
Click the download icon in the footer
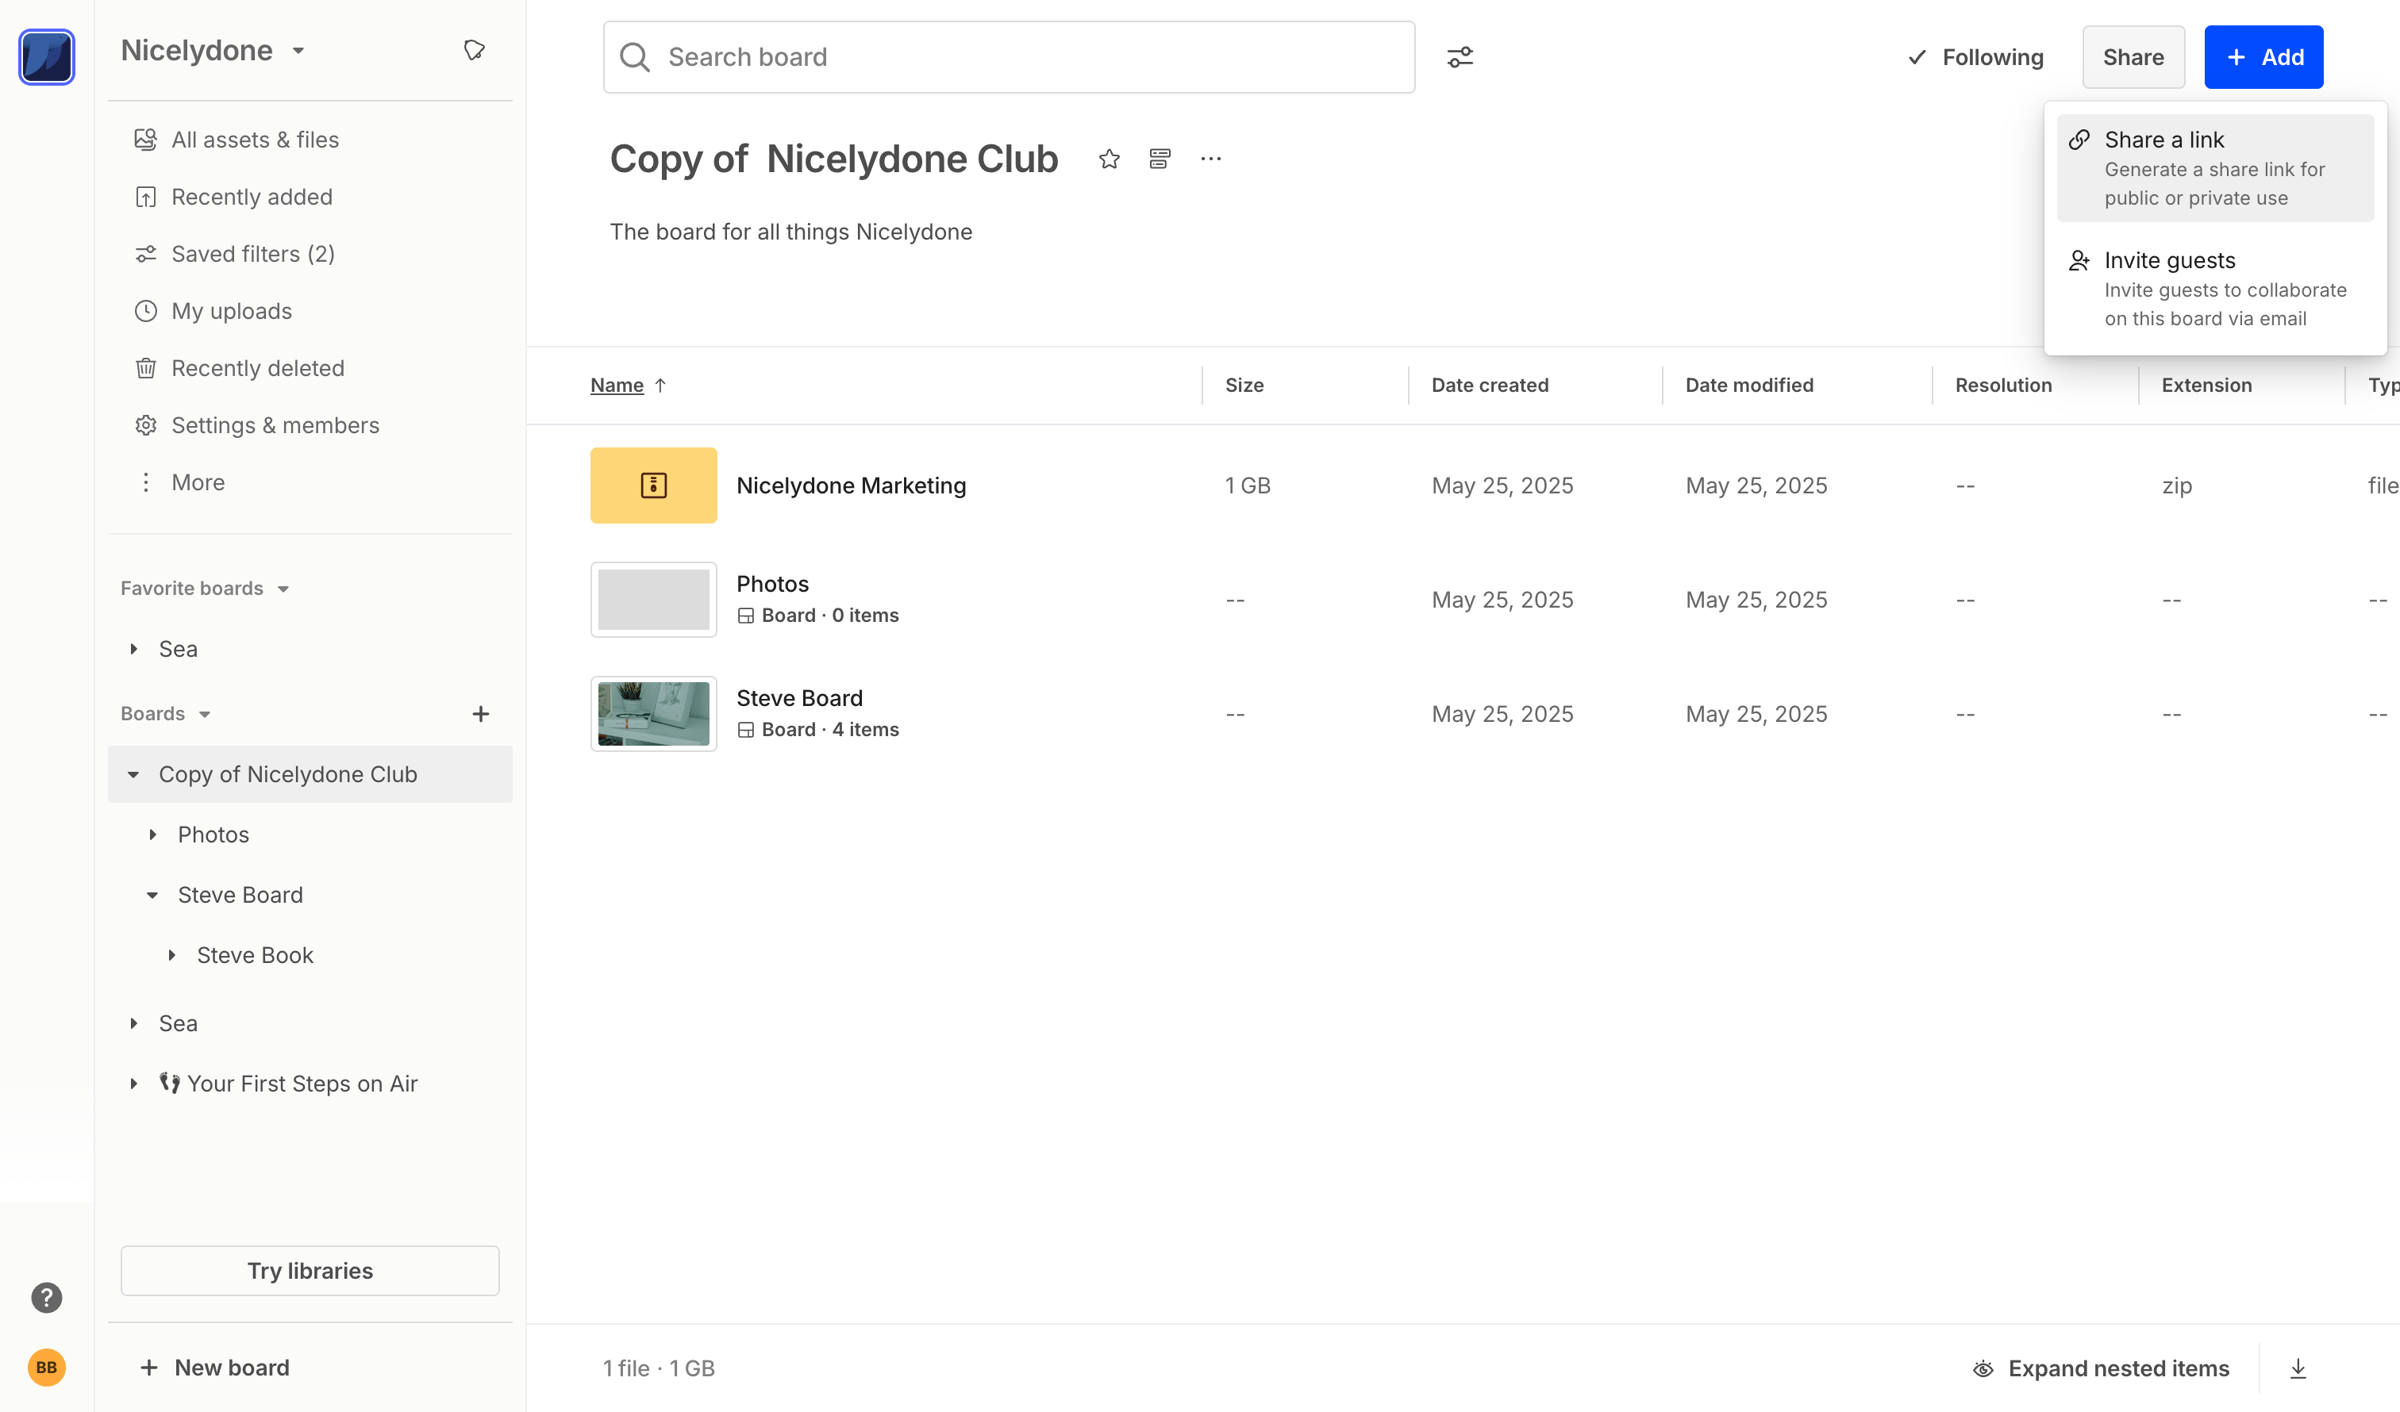point(2298,1368)
